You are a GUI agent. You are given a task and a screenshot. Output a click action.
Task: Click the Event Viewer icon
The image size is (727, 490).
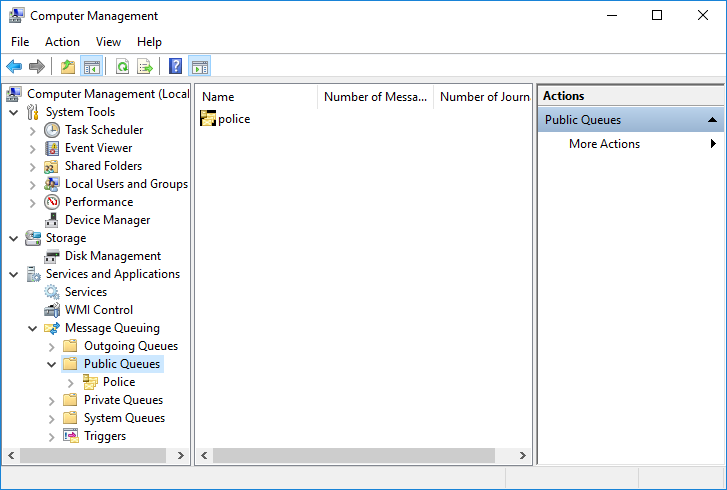click(51, 148)
